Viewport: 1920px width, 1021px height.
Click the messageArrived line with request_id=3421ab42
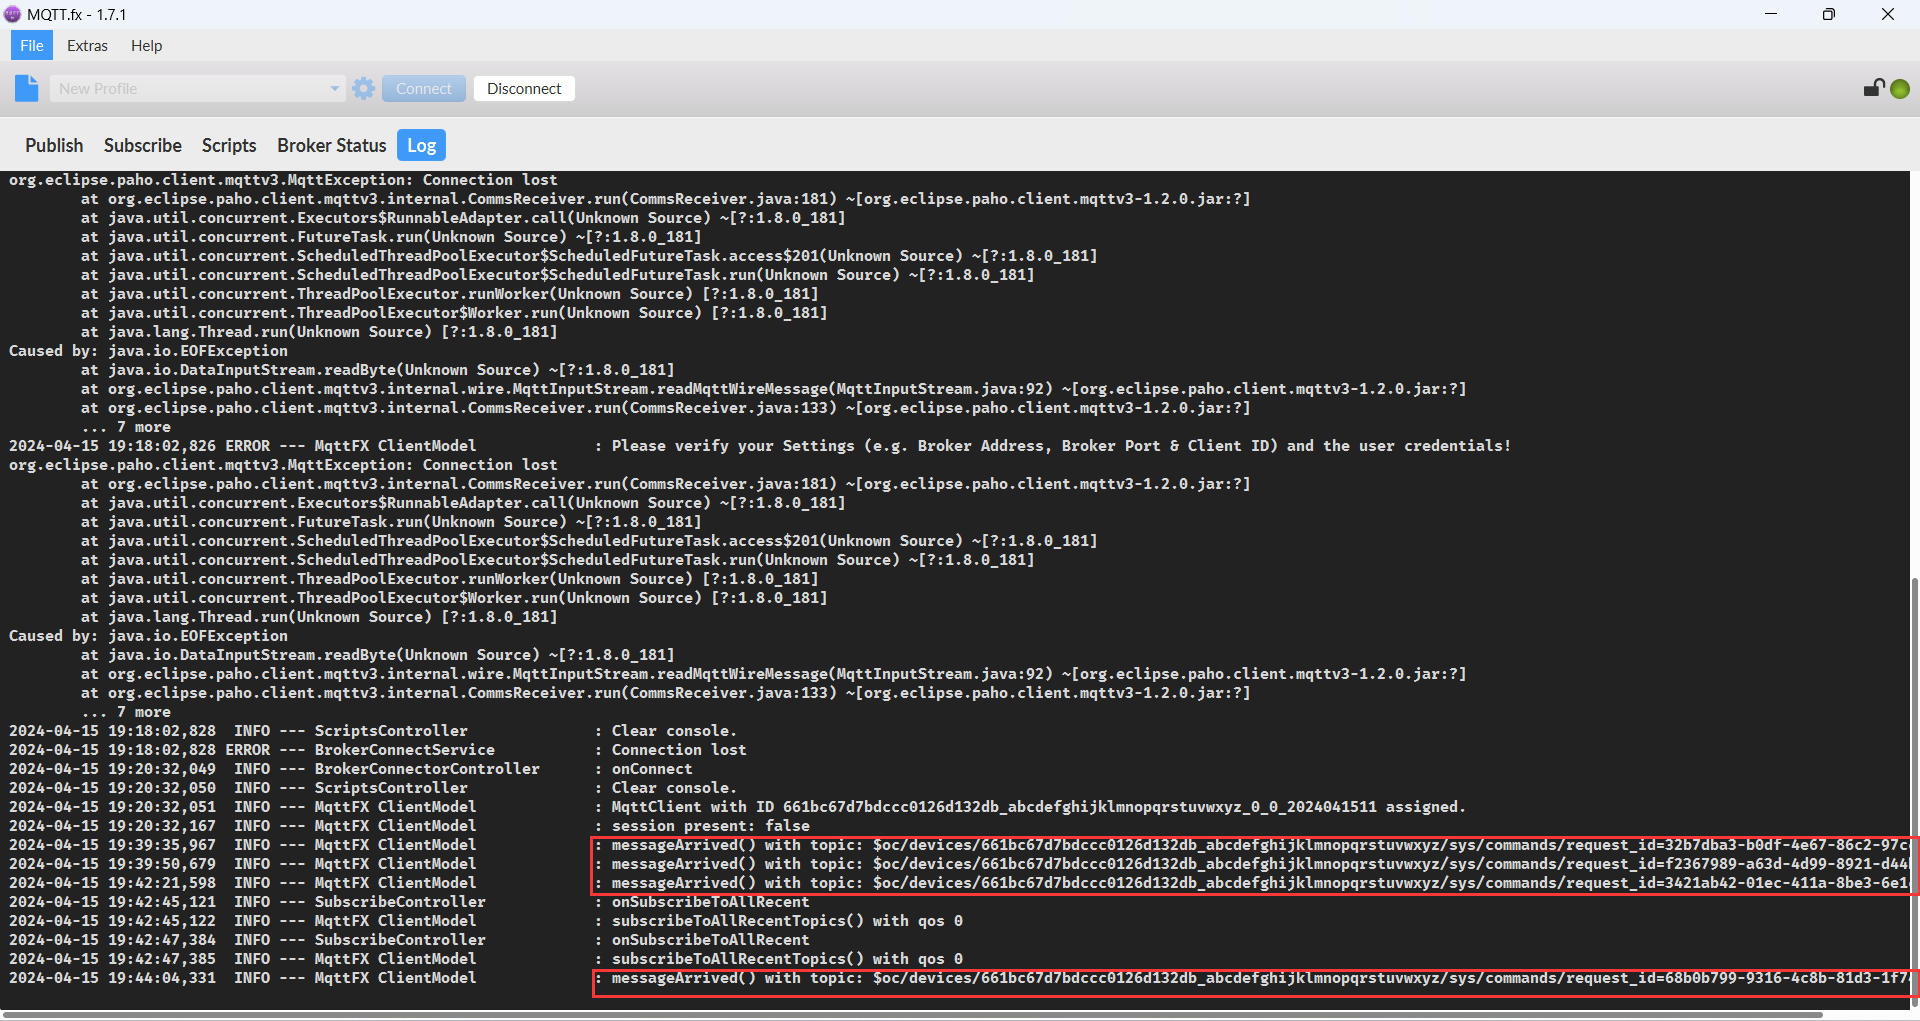pyautogui.click(x=959, y=883)
